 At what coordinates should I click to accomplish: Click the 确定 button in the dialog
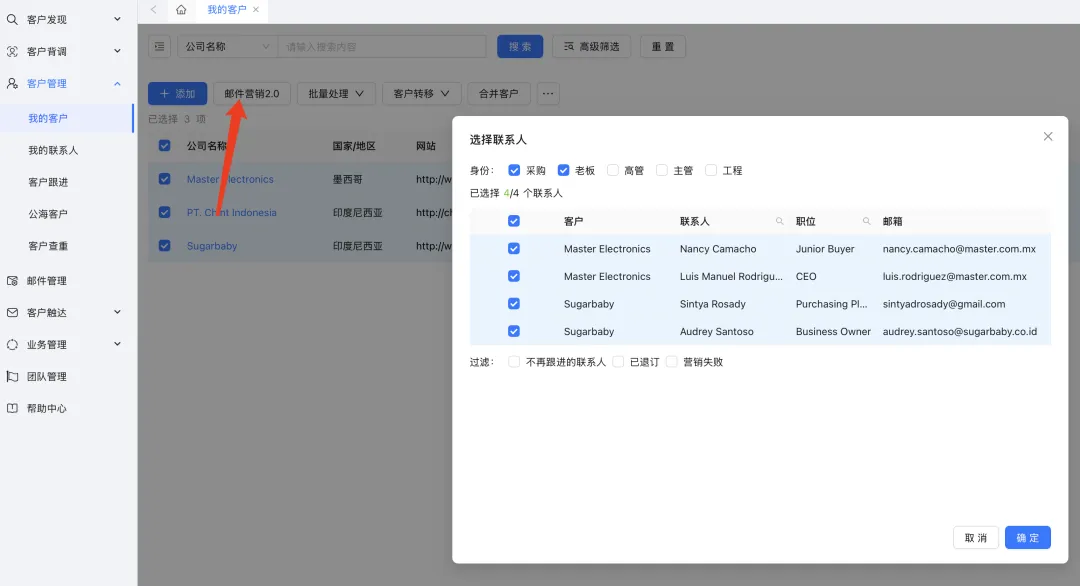click(1027, 537)
